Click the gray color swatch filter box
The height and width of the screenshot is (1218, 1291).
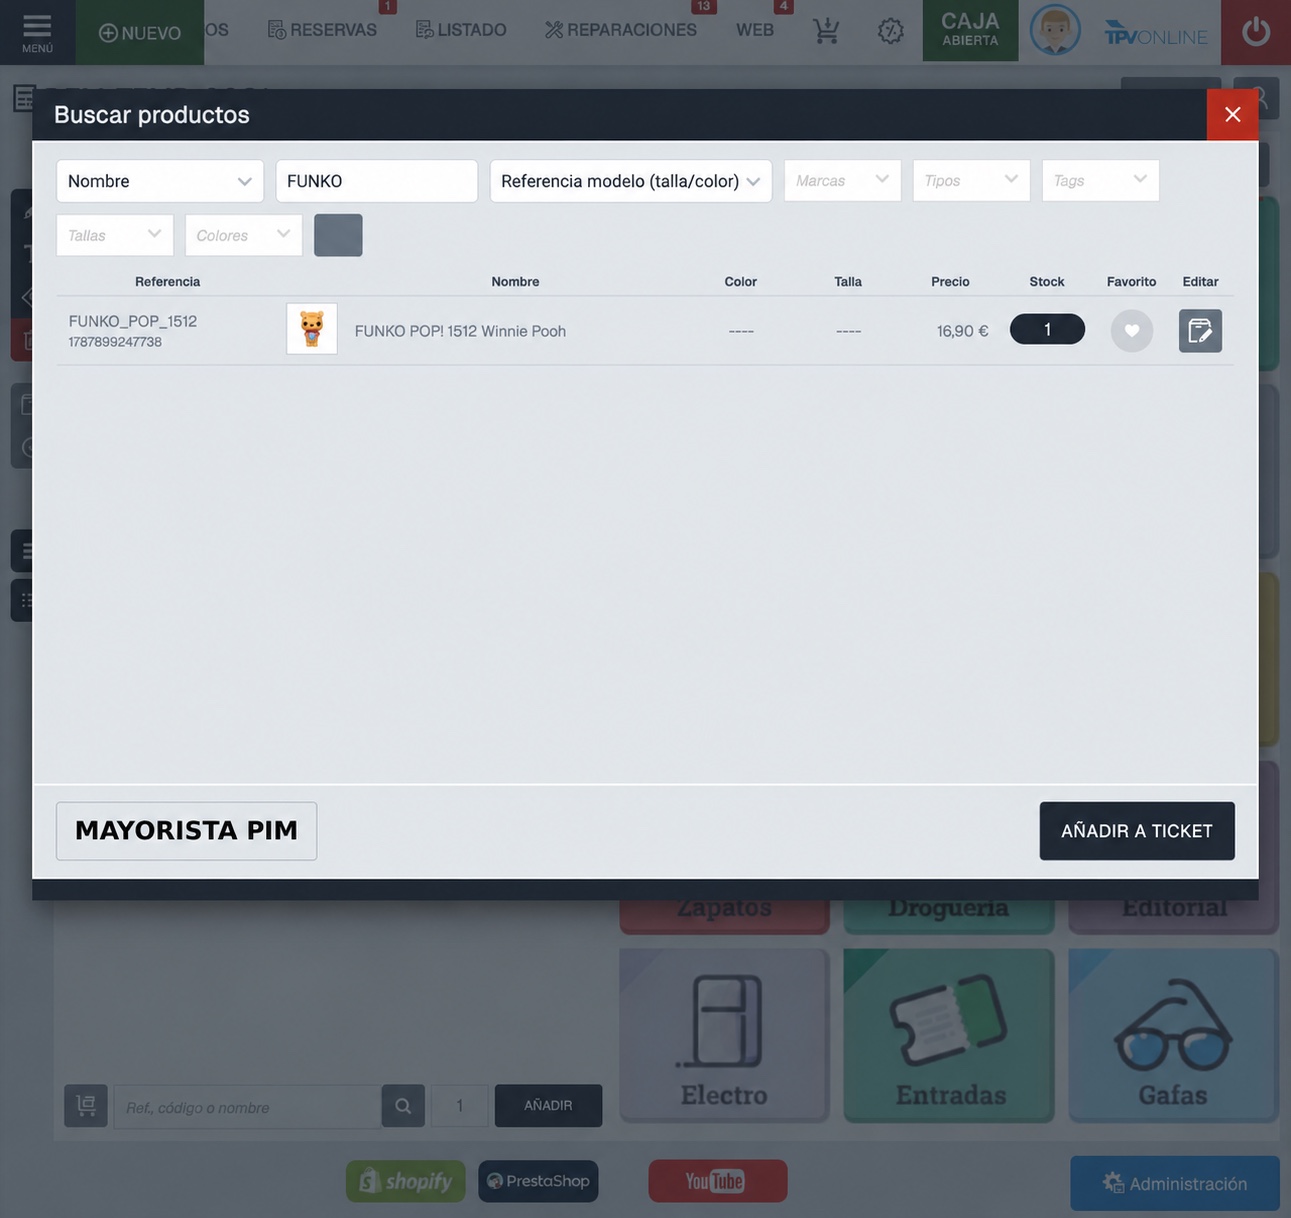pos(338,235)
